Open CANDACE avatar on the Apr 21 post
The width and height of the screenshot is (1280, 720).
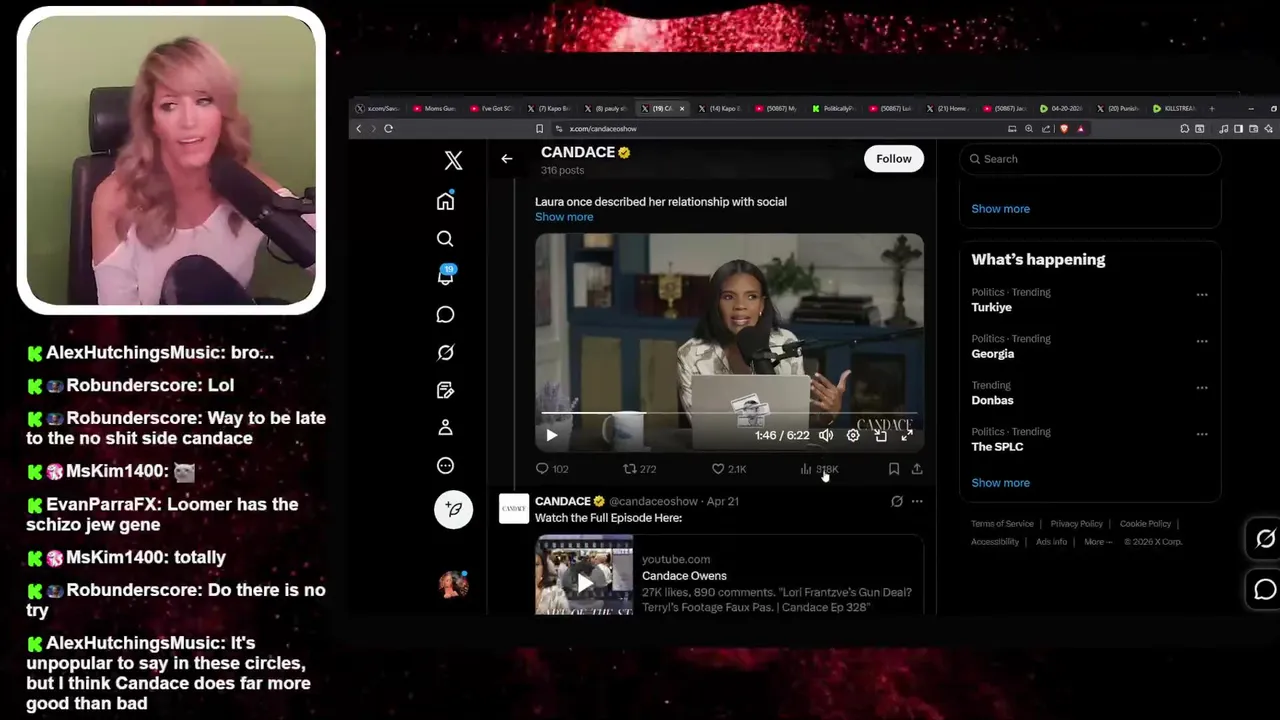pos(514,509)
